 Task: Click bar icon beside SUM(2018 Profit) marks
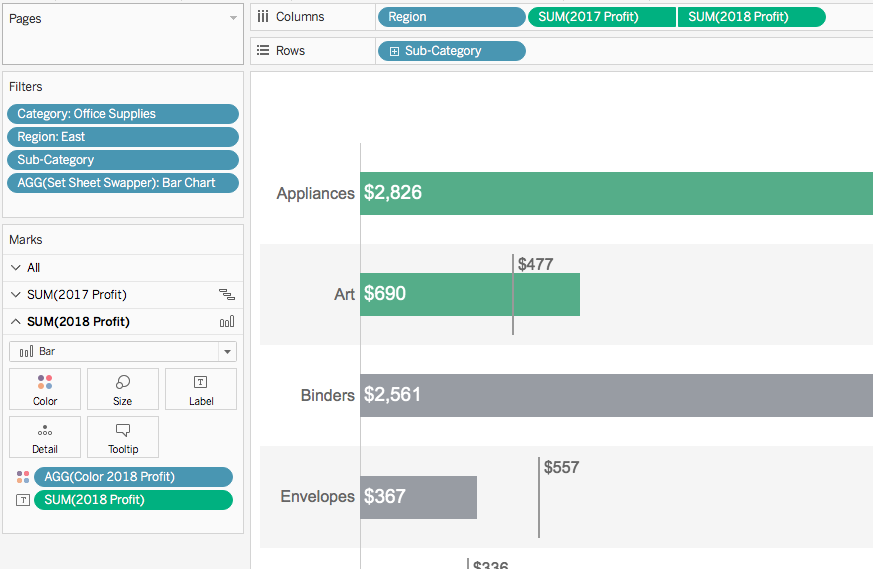tap(227, 322)
